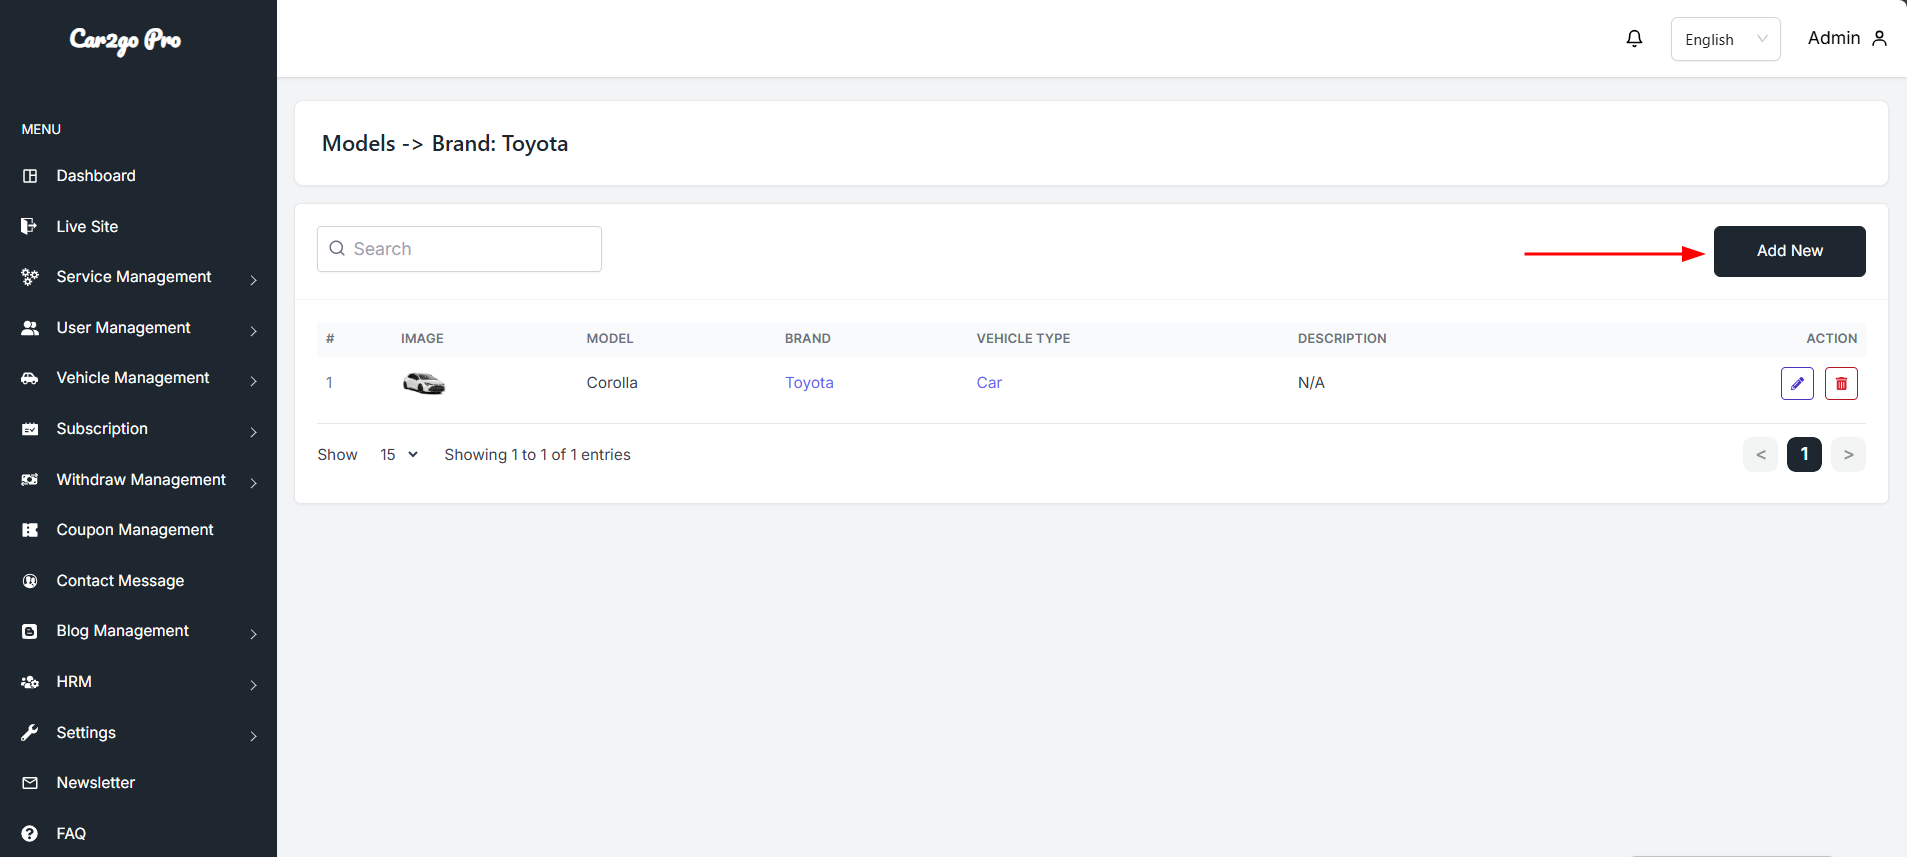The width and height of the screenshot is (1907, 857).
Task: Click the VEHICLE TYPE column header
Action: [1023, 339]
